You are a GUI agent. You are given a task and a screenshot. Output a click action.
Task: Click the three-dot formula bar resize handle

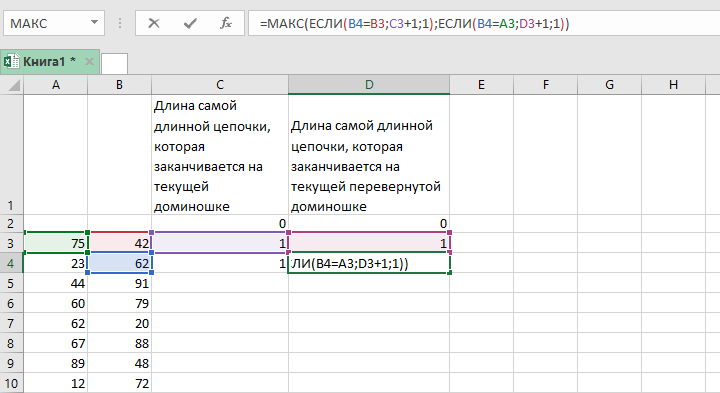pyautogui.click(x=120, y=23)
